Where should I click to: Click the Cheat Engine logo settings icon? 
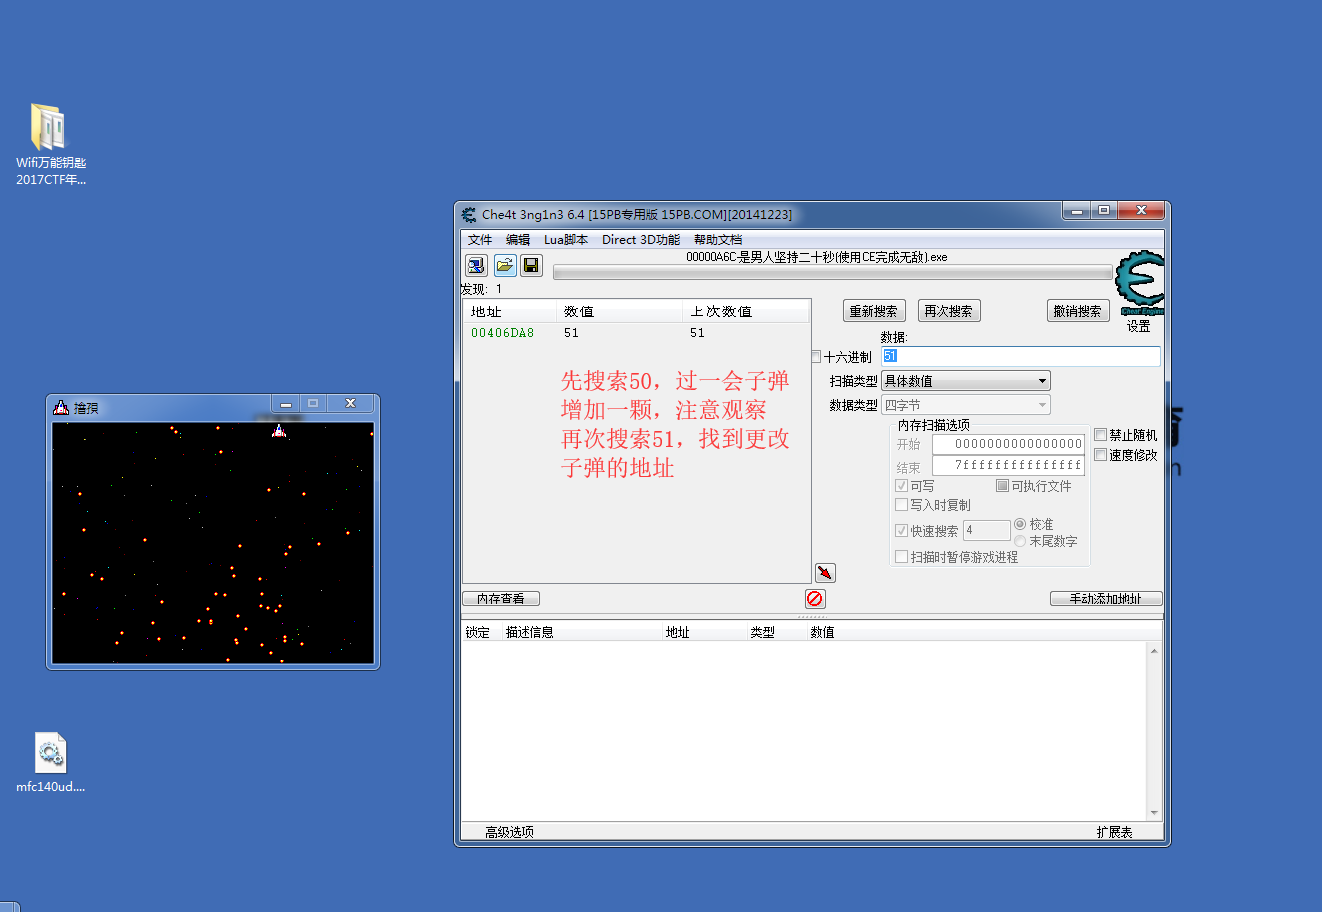pos(1140,281)
